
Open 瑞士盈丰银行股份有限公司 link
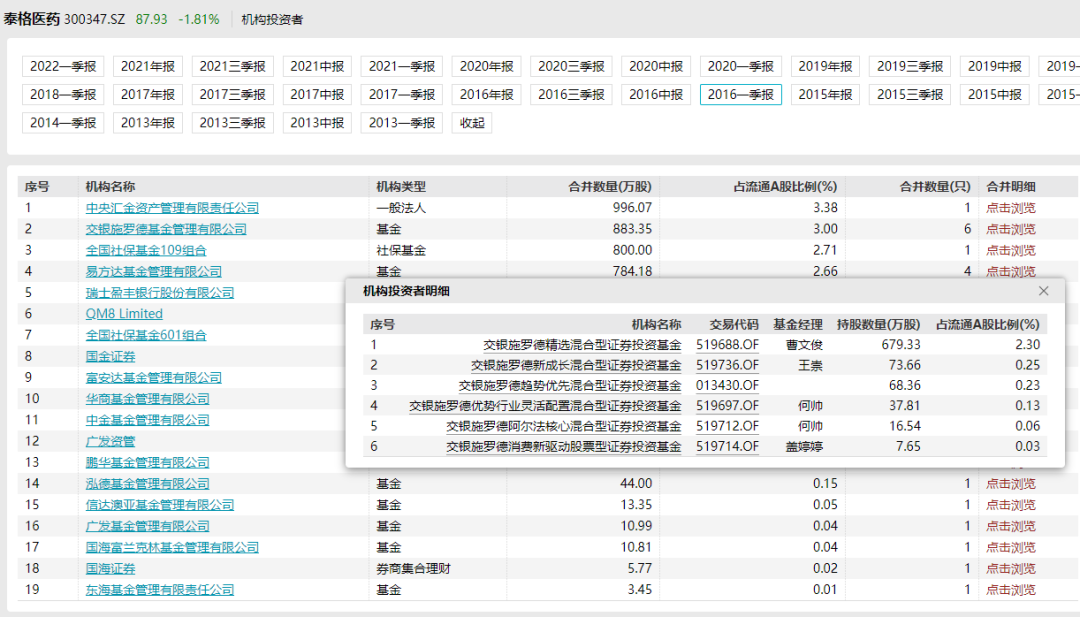coord(160,293)
